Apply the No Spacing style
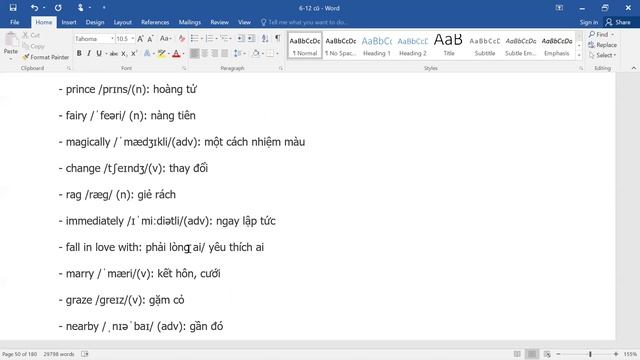This screenshot has height=360, width=640. tap(341, 46)
